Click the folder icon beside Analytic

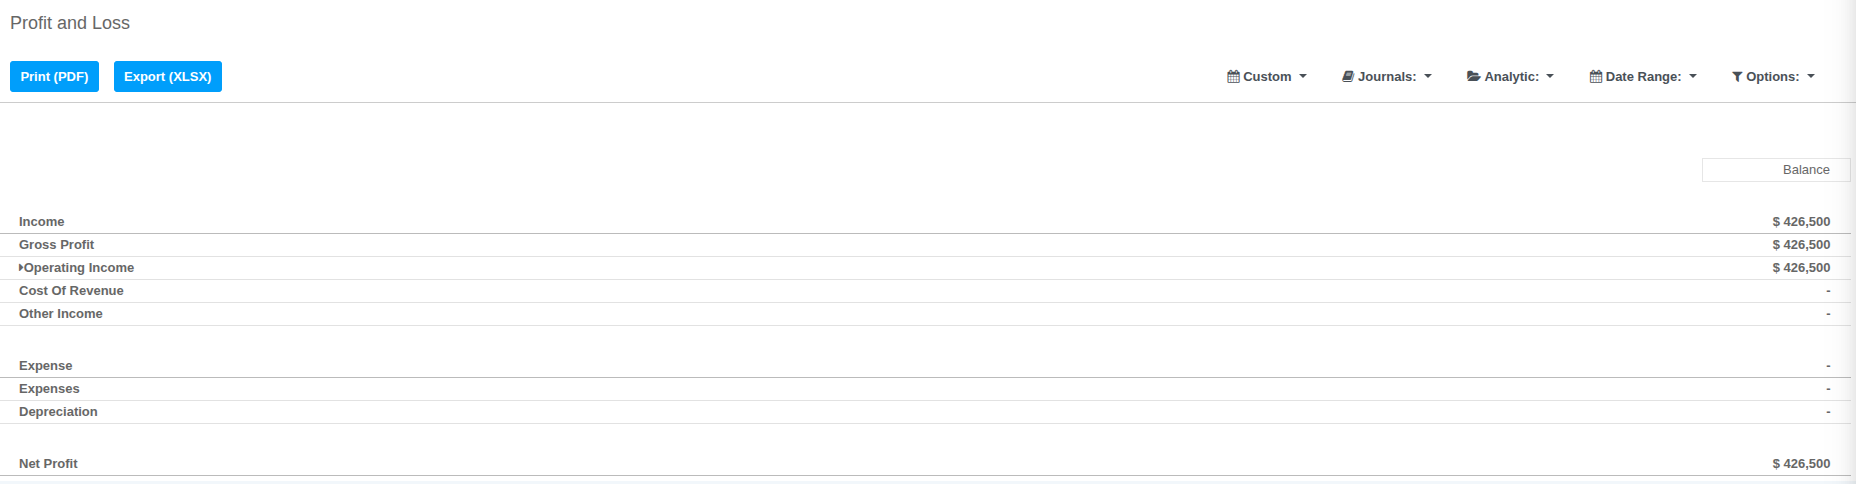click(1474, 77)
